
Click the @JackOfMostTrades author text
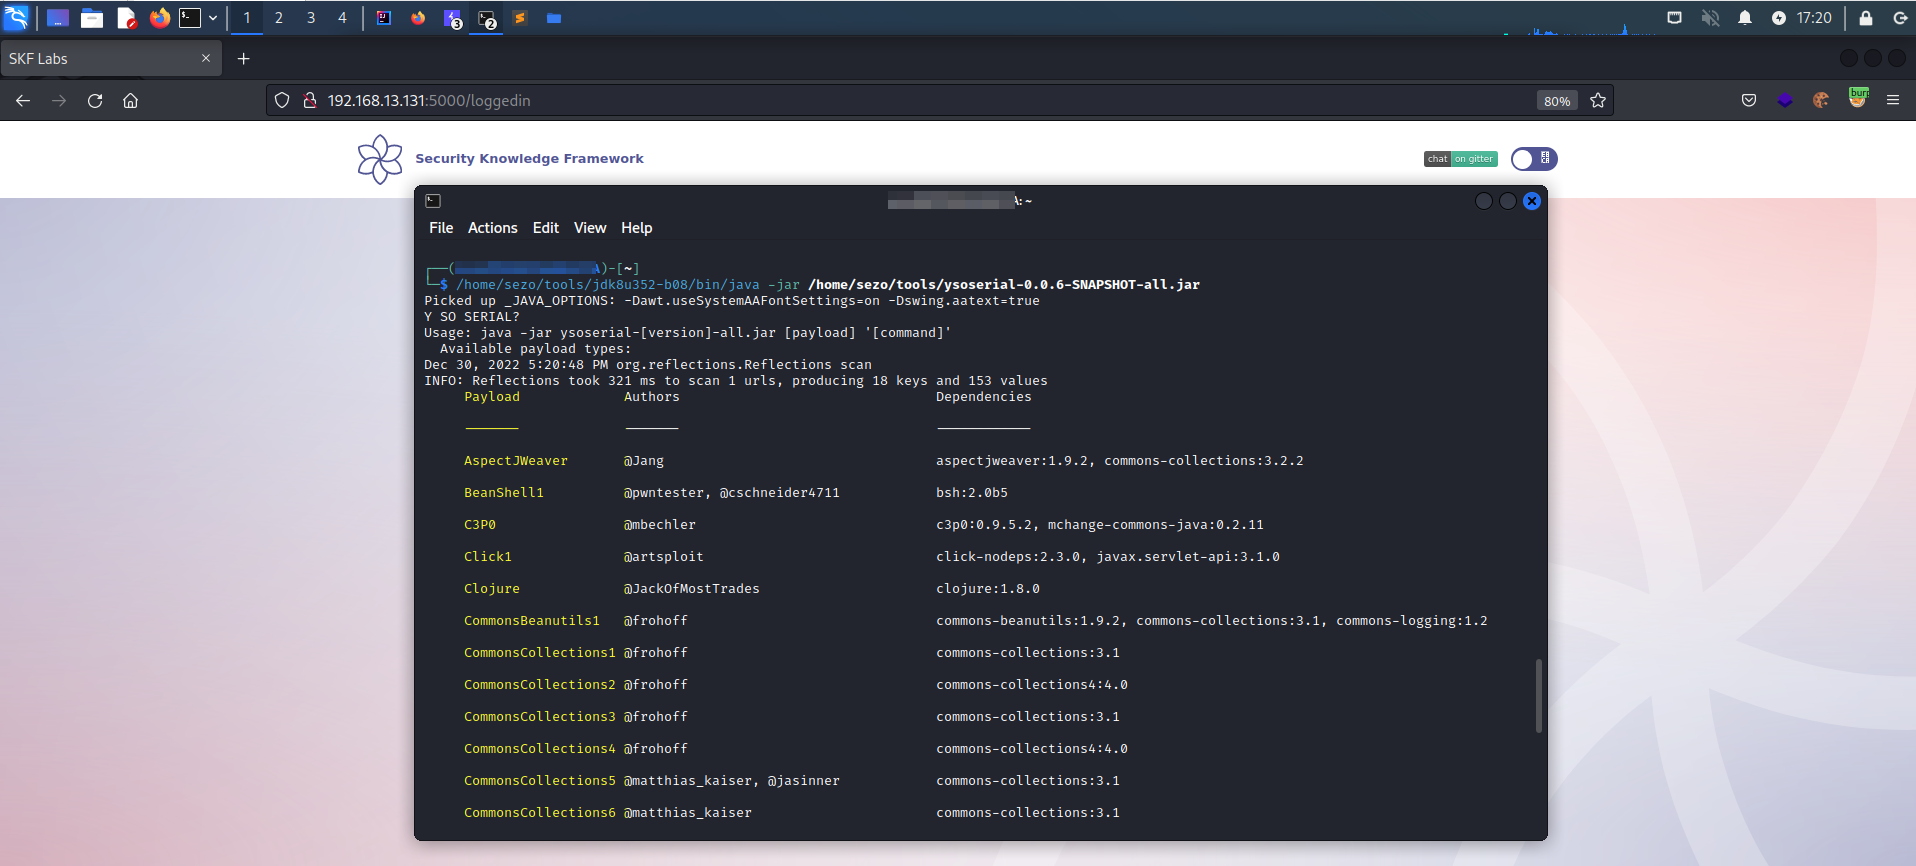click(x=692, y=589)
